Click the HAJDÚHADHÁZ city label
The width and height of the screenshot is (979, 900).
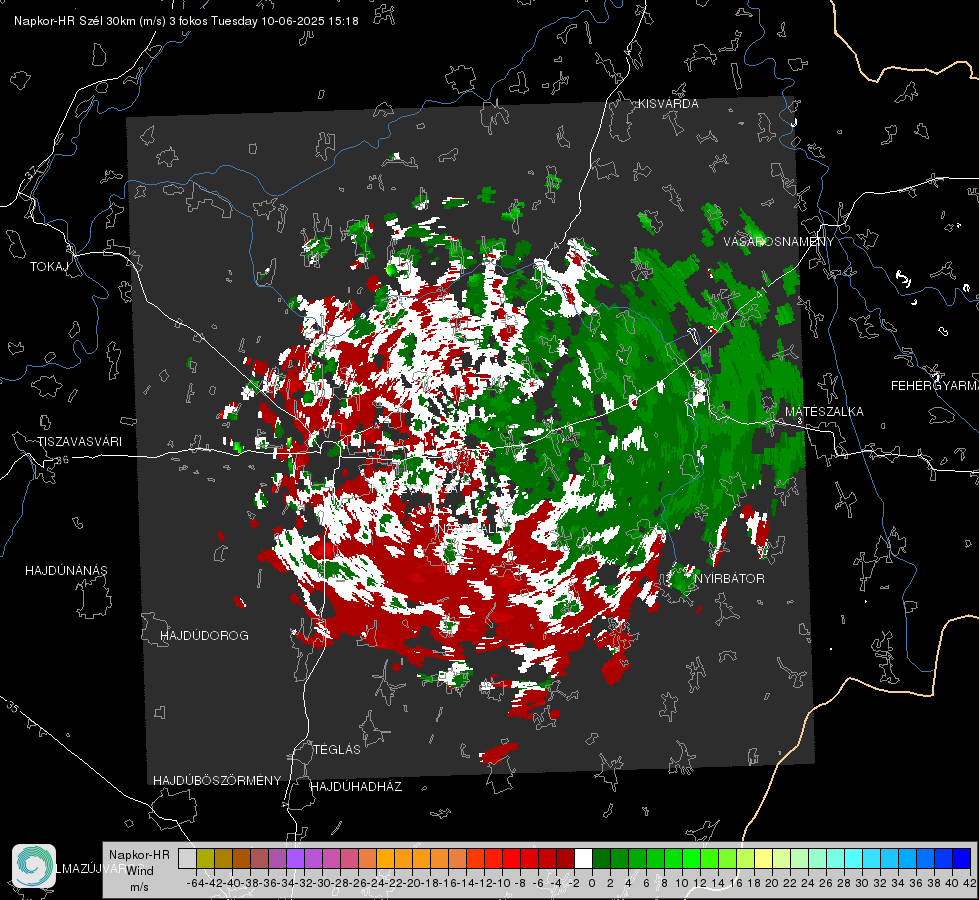[356, 787]
